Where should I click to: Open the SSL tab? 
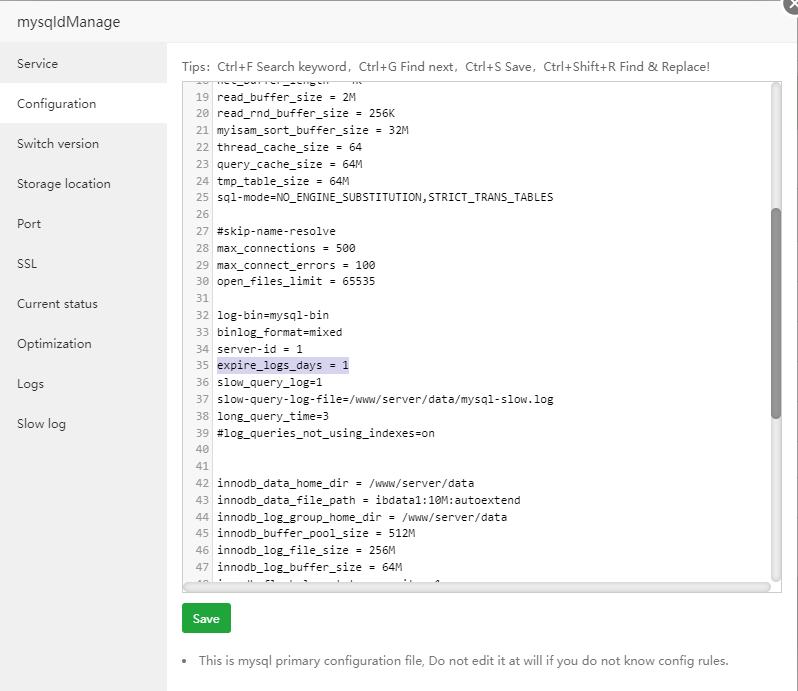click(27, 264)
